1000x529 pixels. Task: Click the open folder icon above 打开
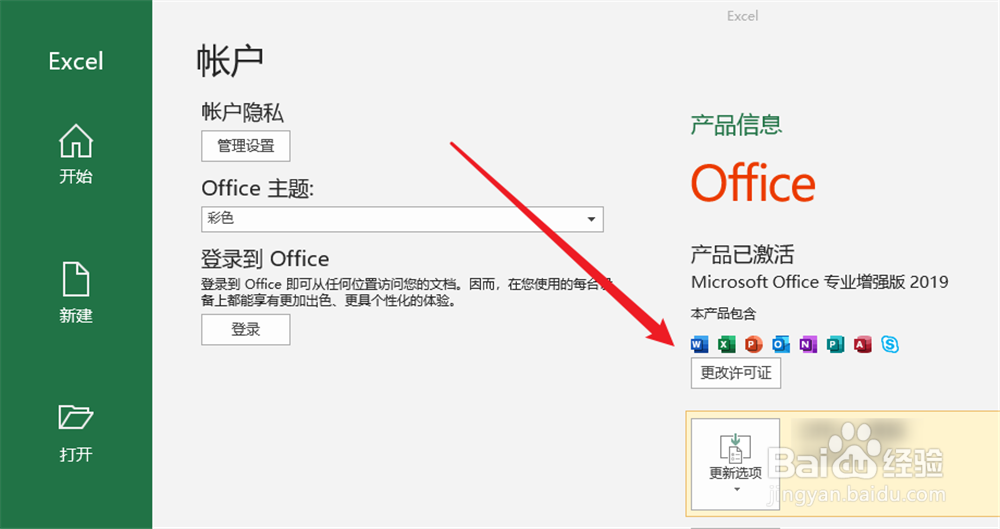point(76,417)
